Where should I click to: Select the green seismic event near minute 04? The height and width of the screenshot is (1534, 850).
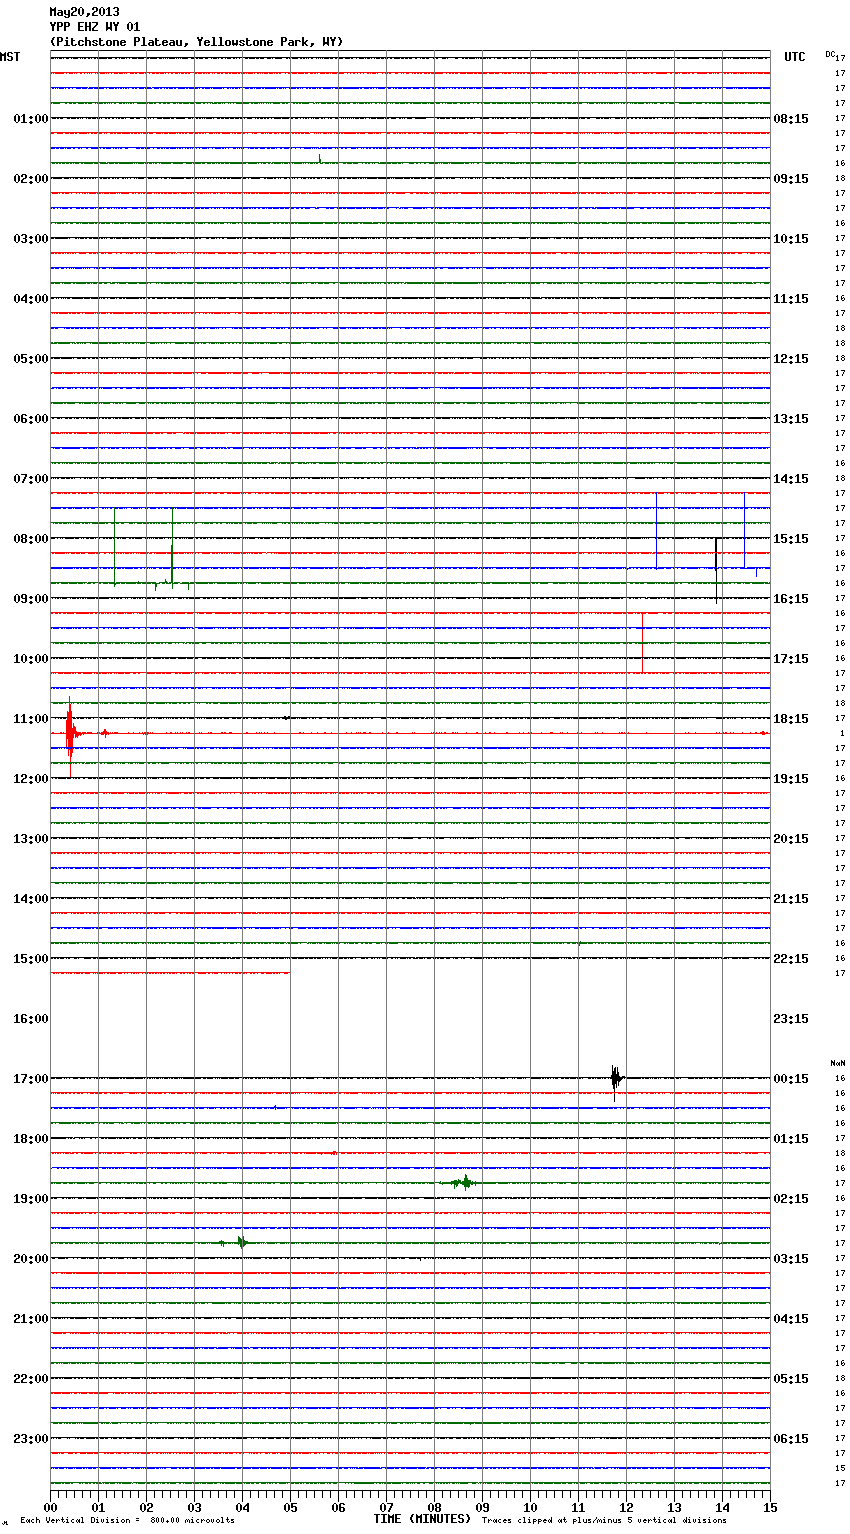point(241,1243)
